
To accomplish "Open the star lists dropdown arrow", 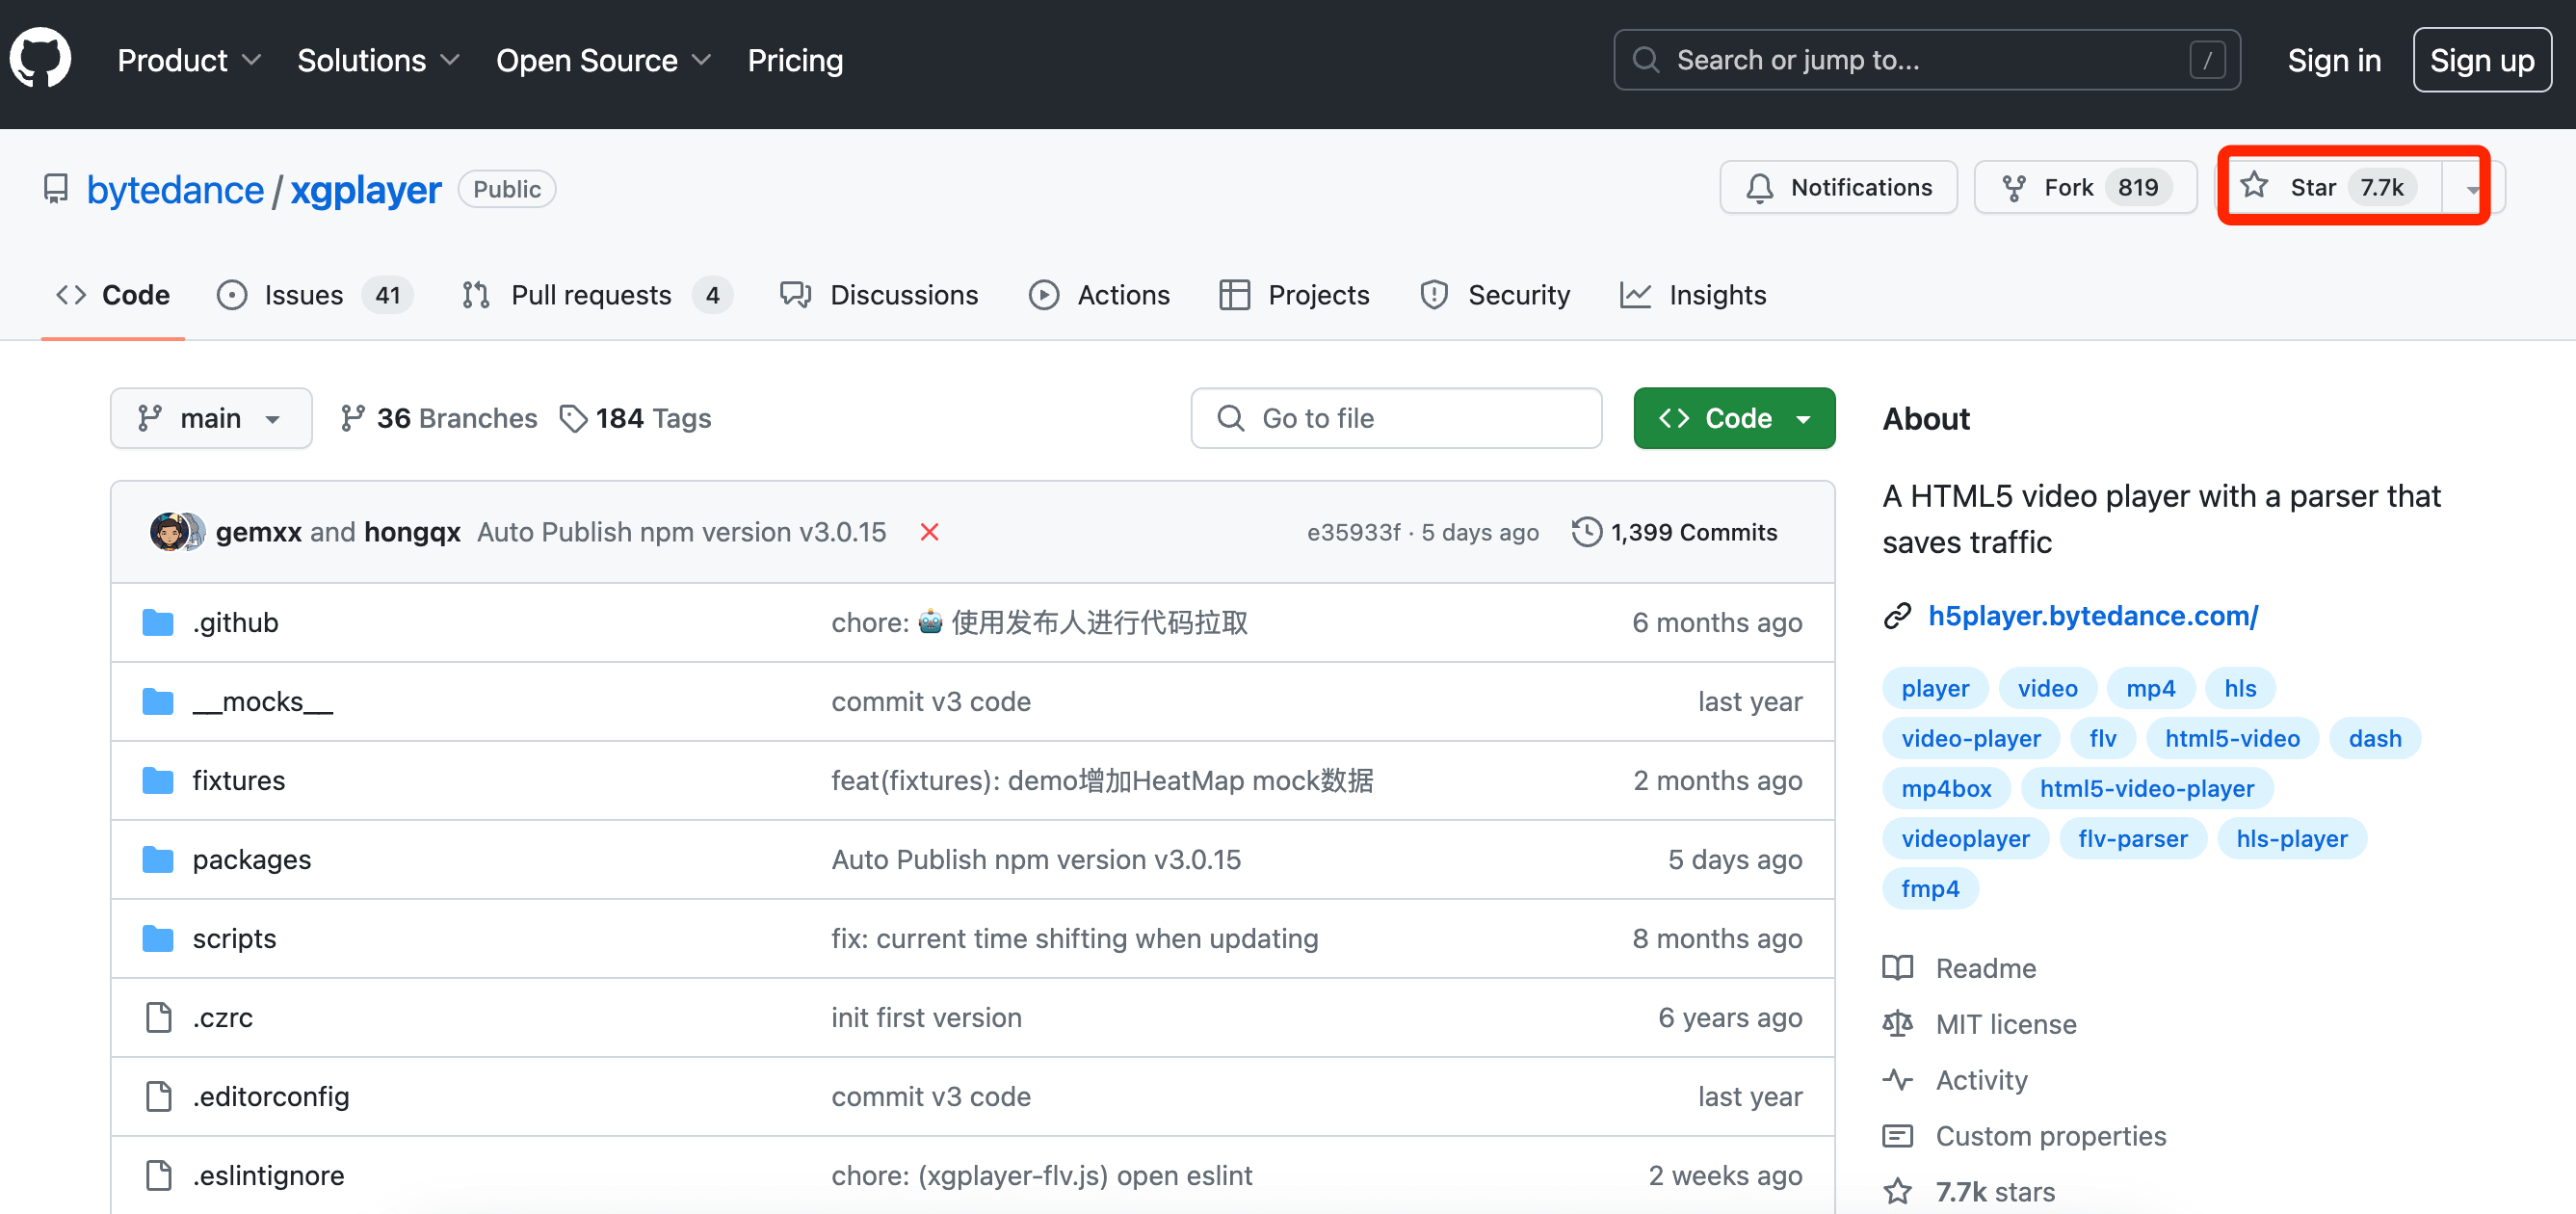I will tap(2472, 188).
